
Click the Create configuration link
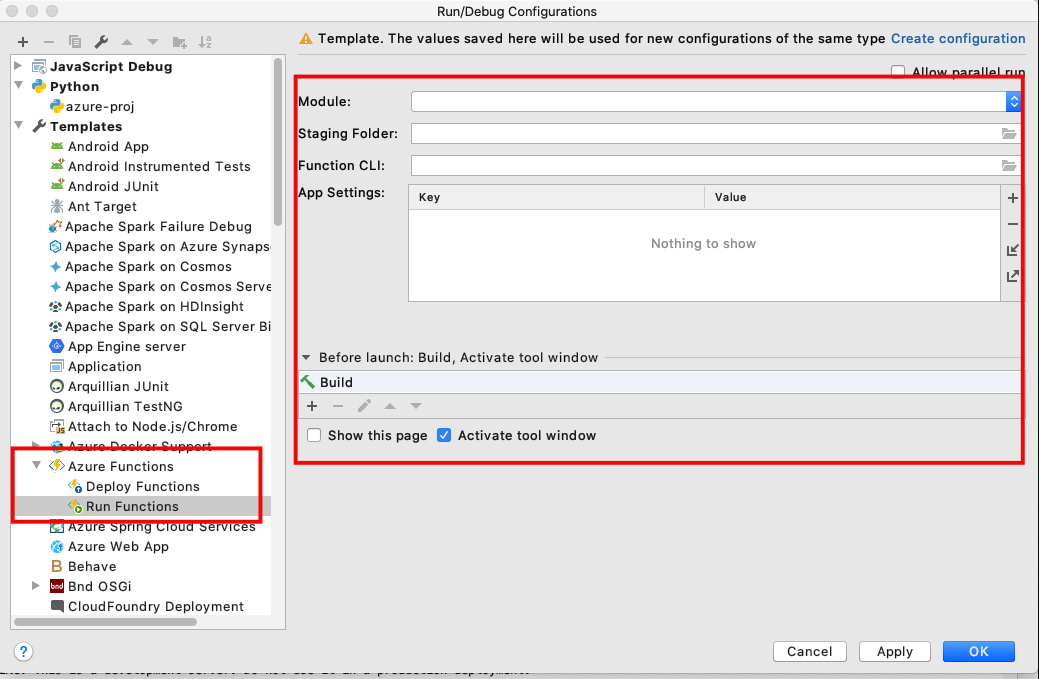957,38
